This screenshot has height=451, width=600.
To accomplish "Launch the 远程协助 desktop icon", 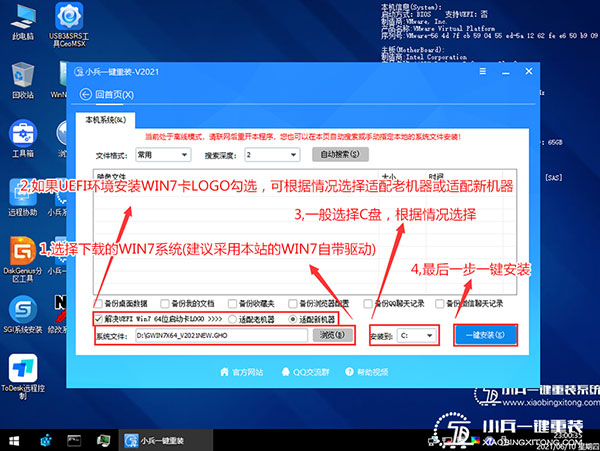I will tap(23, 197).
